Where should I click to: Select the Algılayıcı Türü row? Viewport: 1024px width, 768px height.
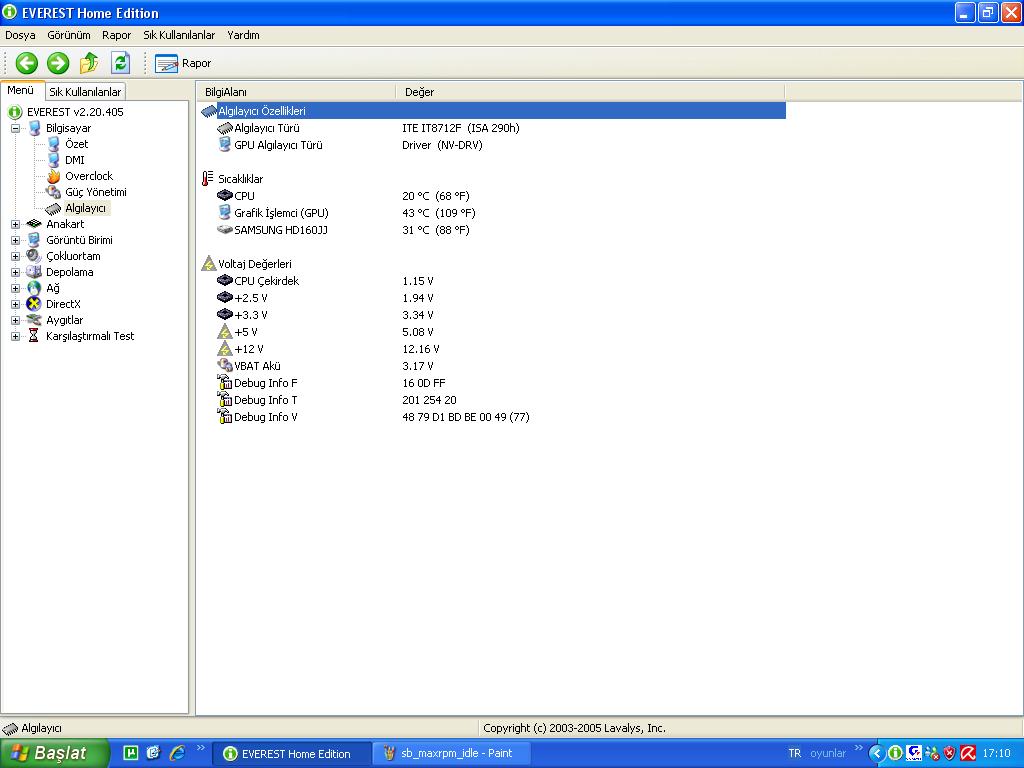[492, 128]
